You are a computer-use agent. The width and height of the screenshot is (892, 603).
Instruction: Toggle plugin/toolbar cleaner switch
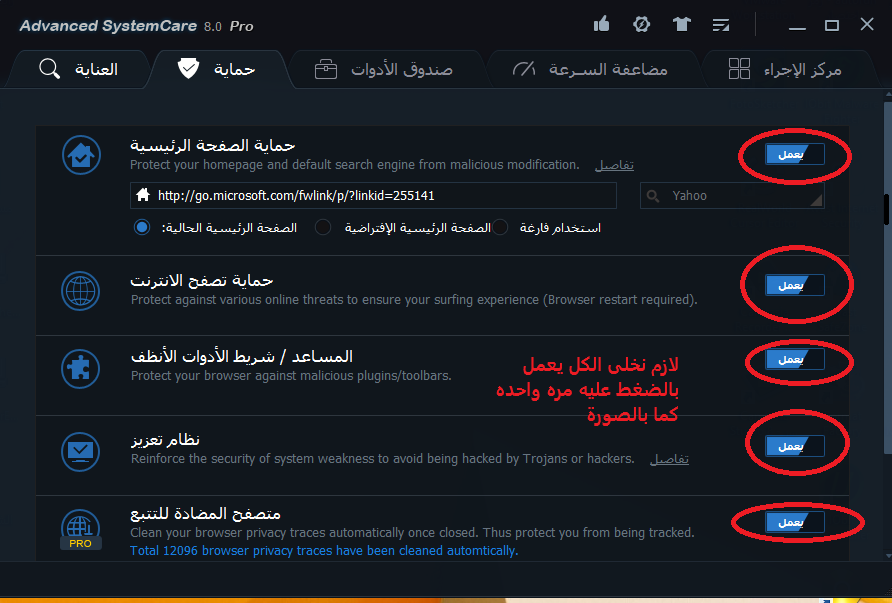(795, 360)
